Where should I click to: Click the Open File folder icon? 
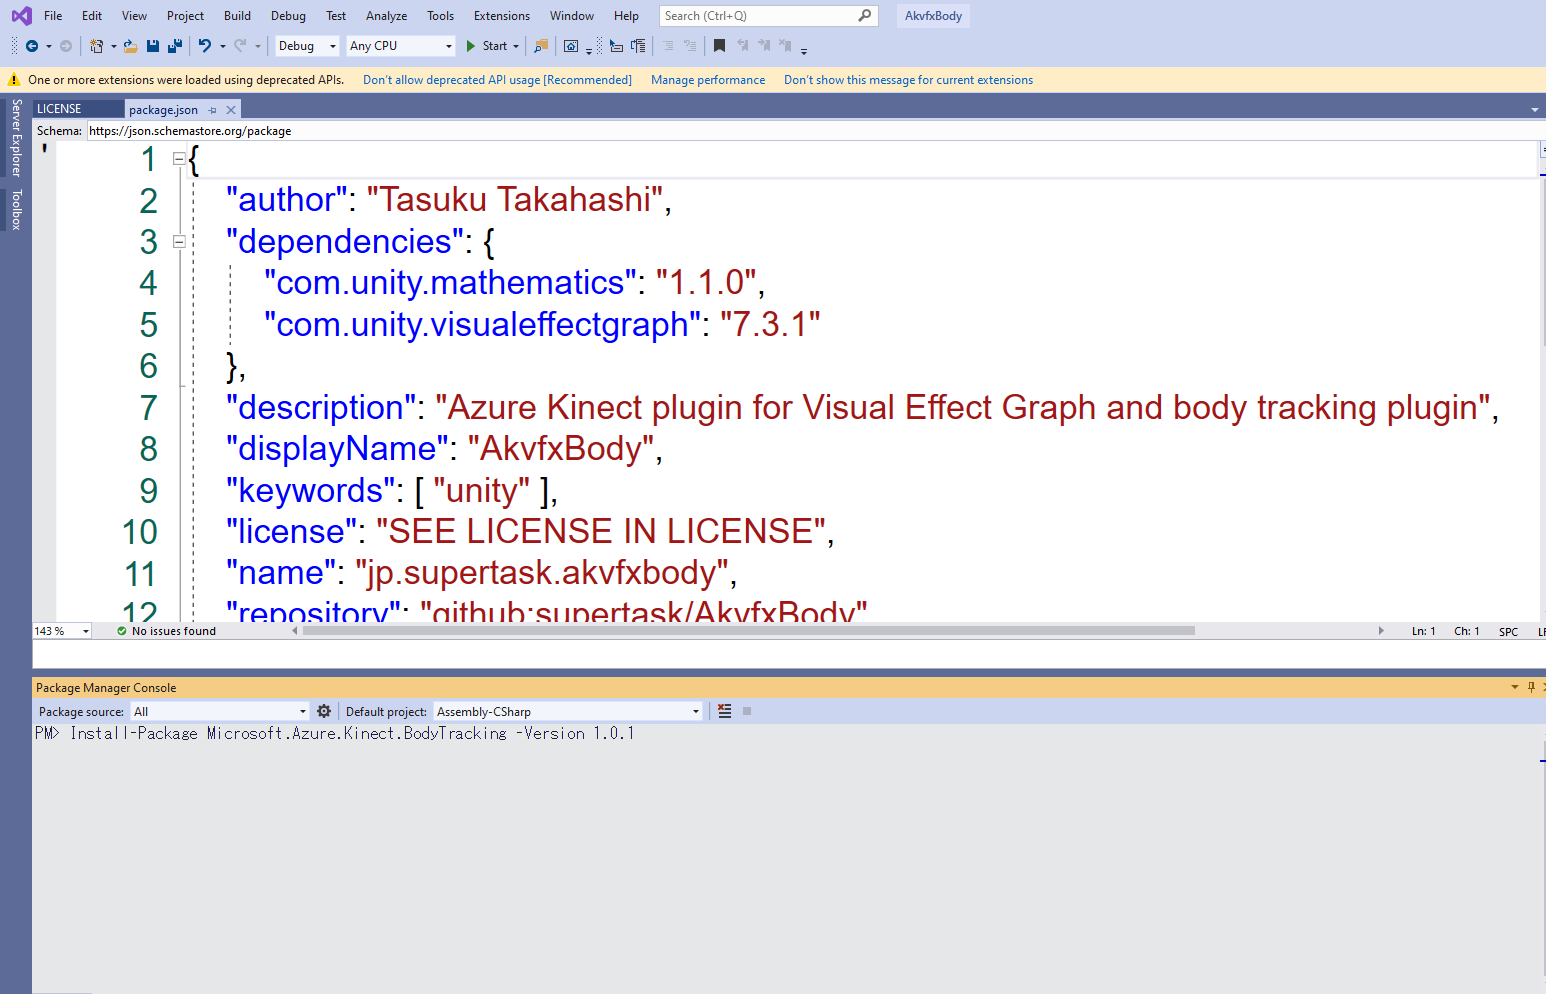130,46
